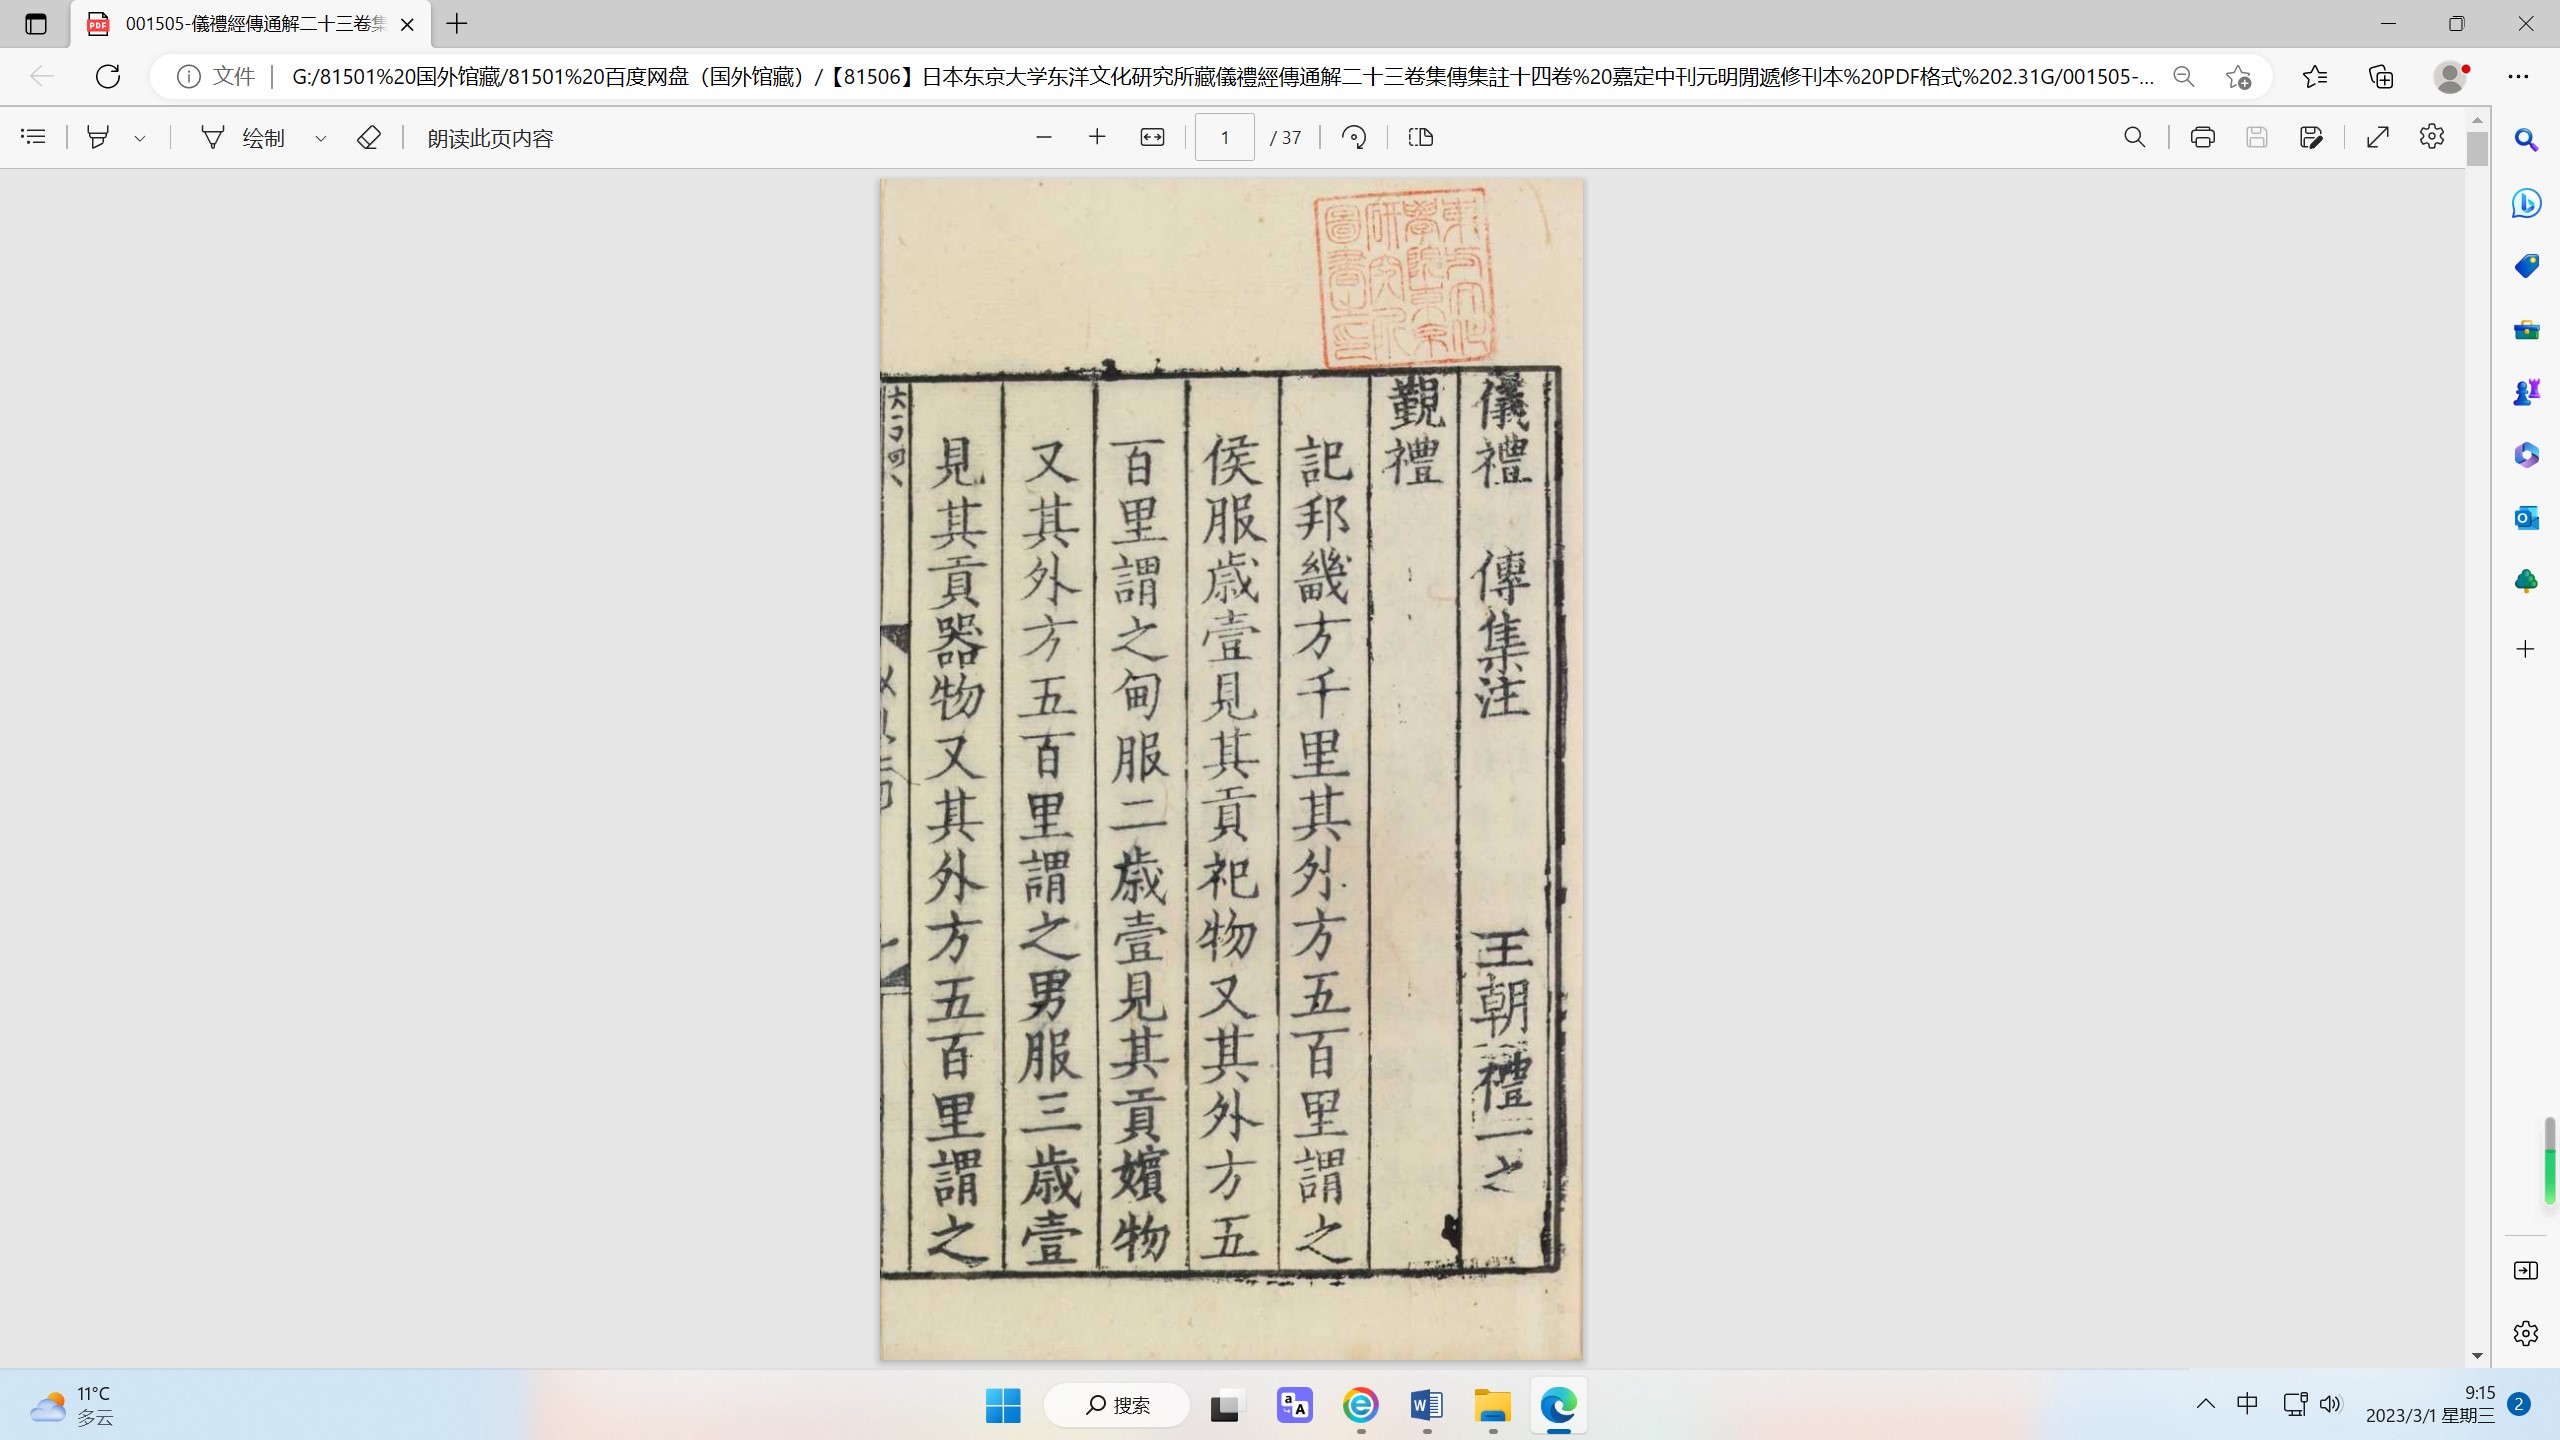Image resolution: width=2560 pixels, height=1440 pixels.
Task: Expand the draw options dropdown
Action: pyautogui.click(x=321, y=138)
